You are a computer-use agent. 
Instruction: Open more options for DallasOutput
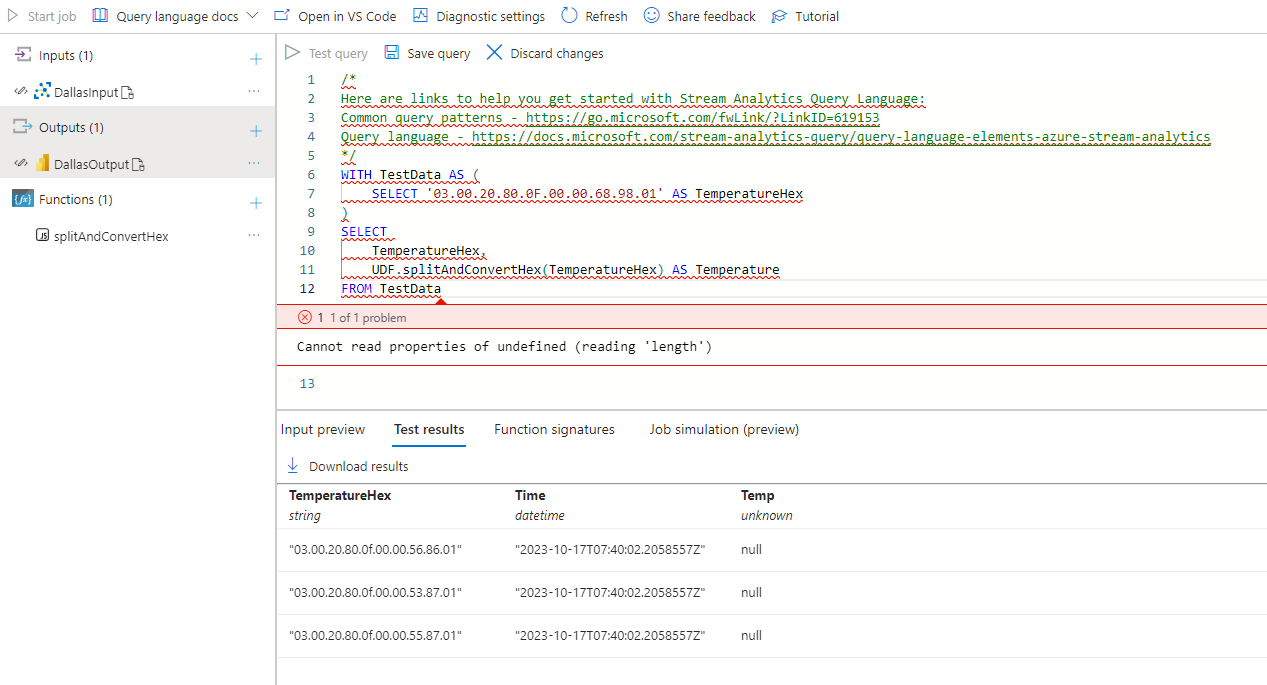click(x=254, y=163)
